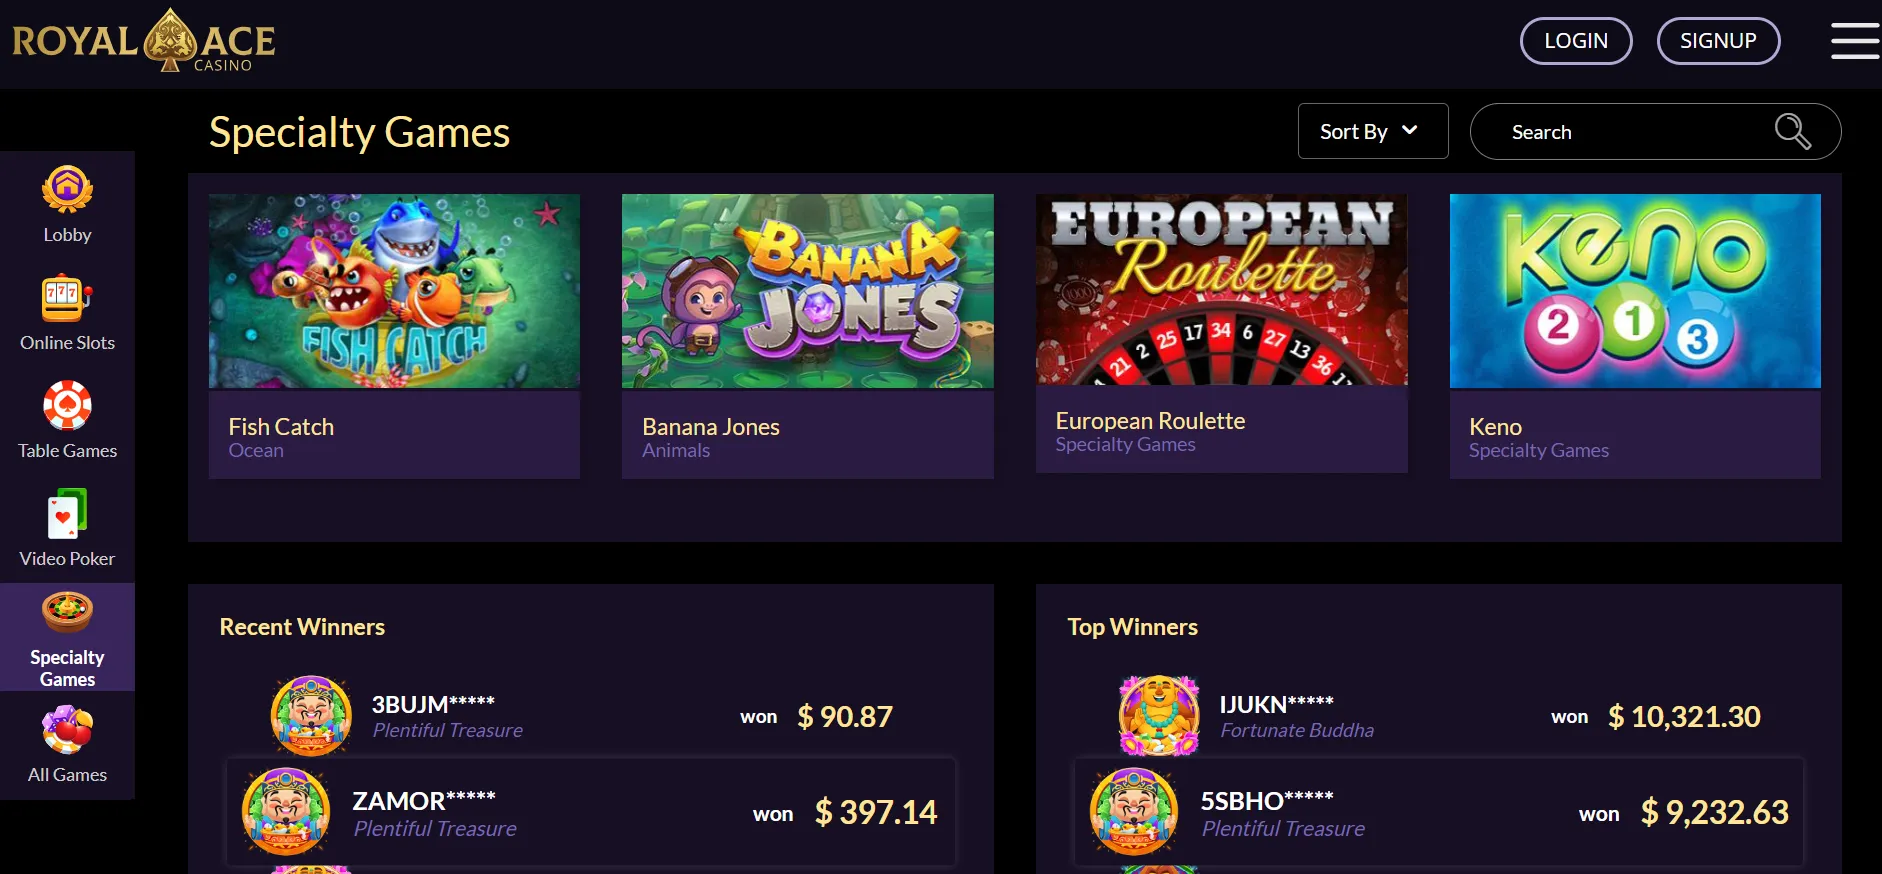Image resolution: width=1882 pixels, height=874 pixels.
Task: Navigate to All Games from the sidebar
Action: pos(67,745)
